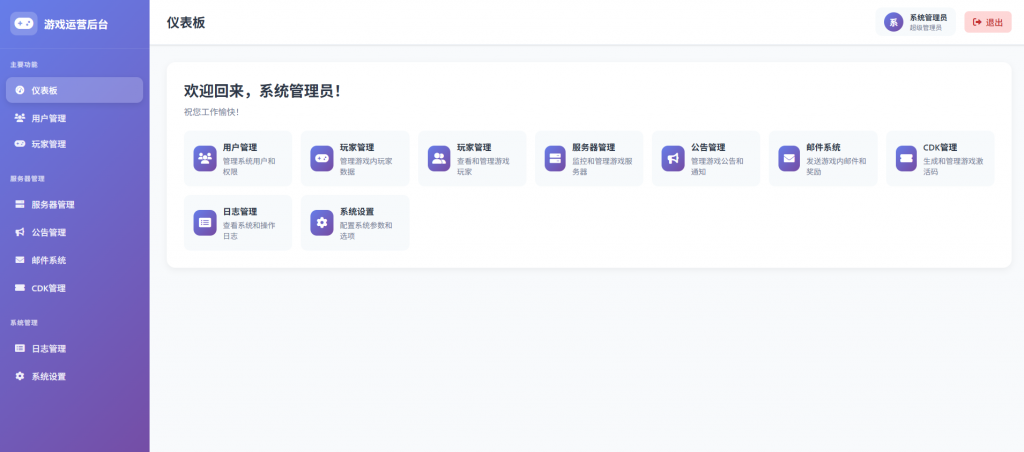The image size is (1024, 452).
Task: Click the list icon on the 日志管理 card
Action: [x=205, y=223]
